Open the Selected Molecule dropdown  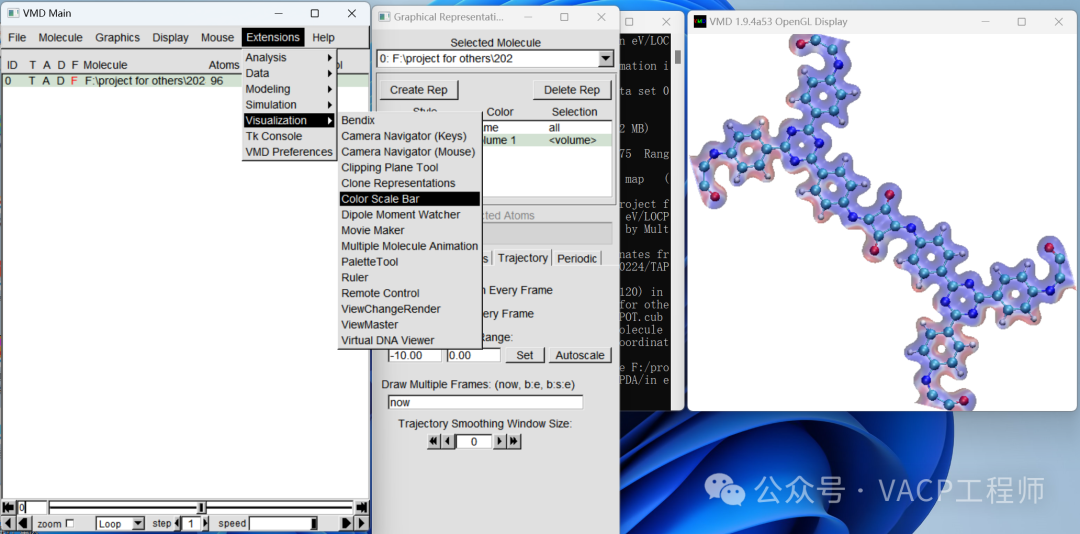click(606, 59)
